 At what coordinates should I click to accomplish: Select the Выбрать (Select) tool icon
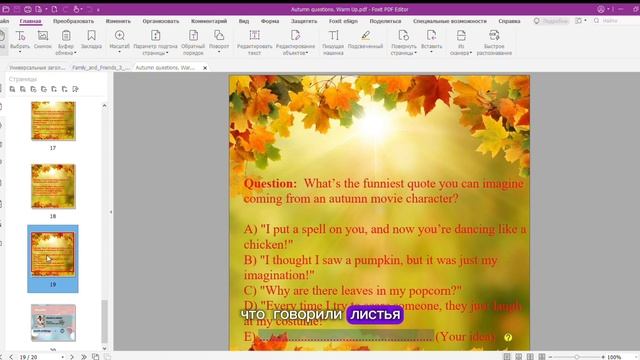point(20,36)
